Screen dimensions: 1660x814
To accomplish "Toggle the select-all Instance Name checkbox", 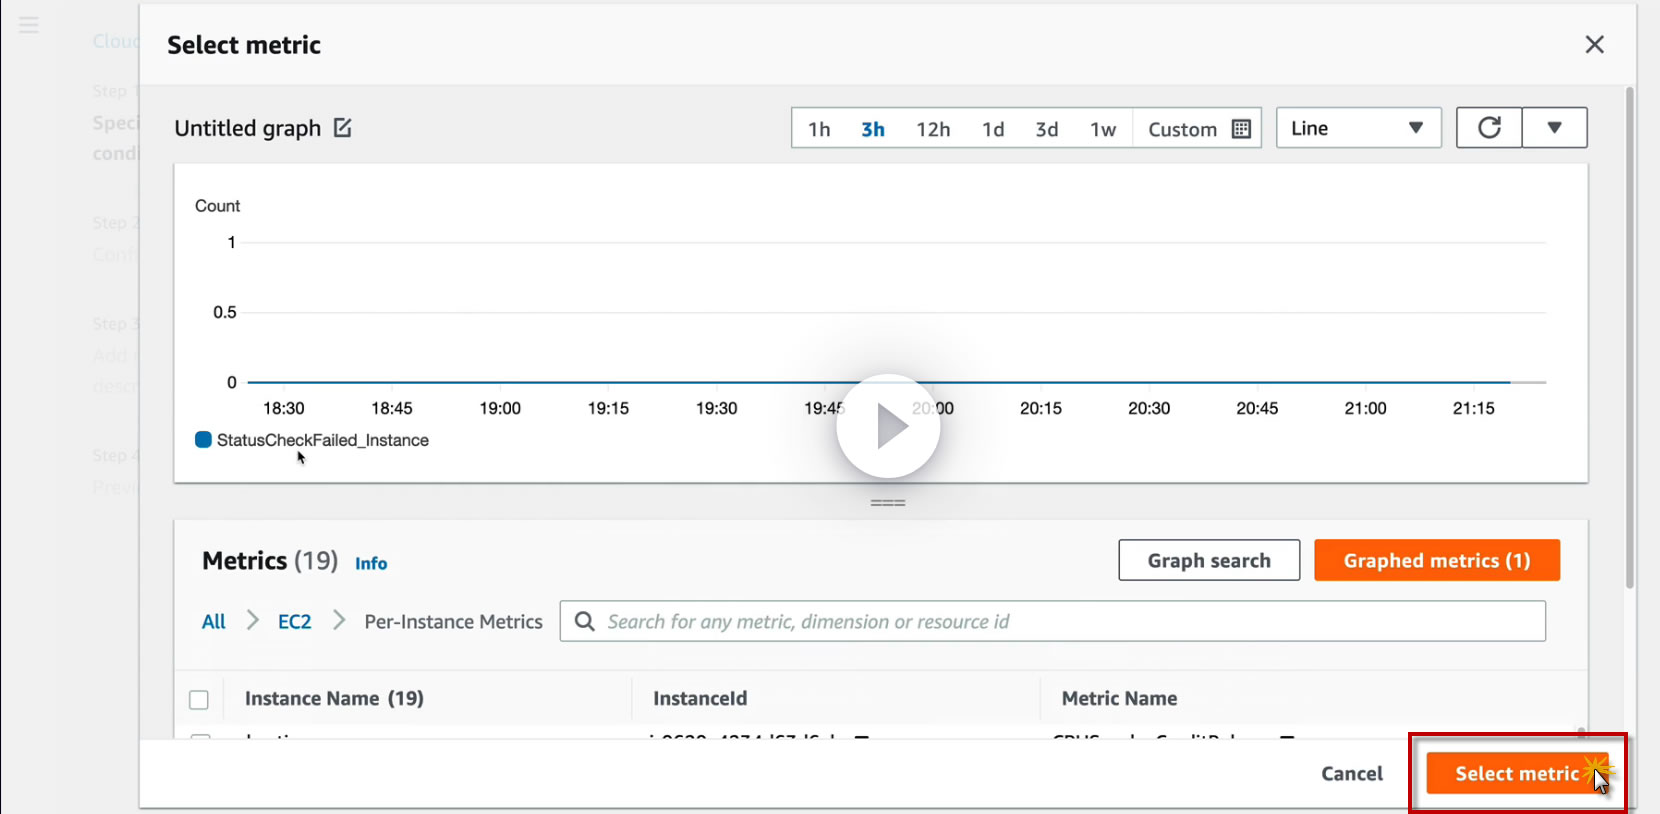I will click(199, 699).
